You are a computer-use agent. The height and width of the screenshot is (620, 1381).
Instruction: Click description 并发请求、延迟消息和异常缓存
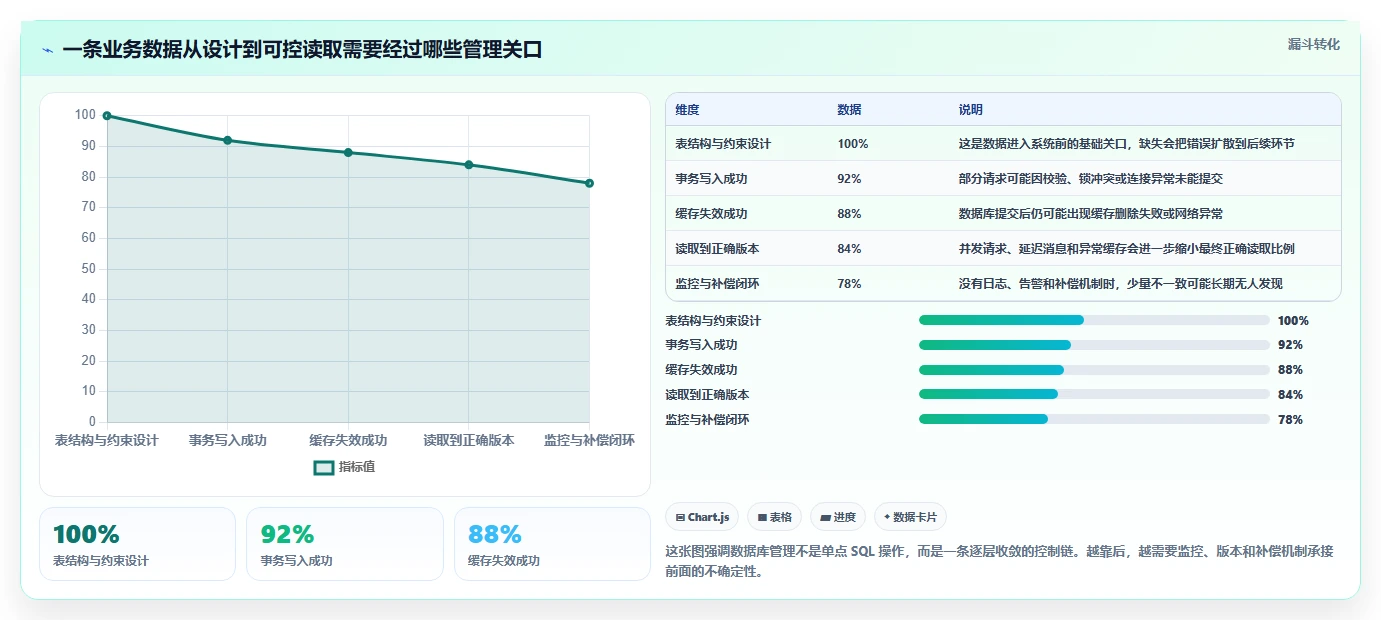click(1126, 249)
